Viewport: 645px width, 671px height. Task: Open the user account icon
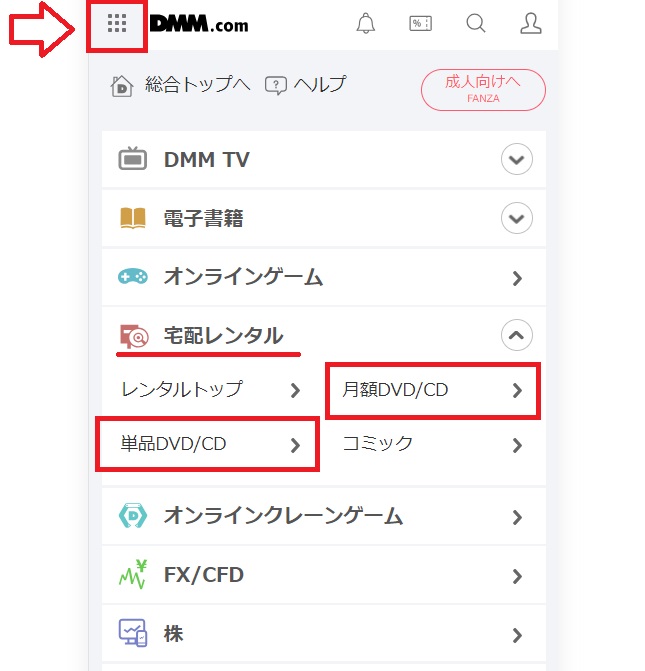[531, 23]
